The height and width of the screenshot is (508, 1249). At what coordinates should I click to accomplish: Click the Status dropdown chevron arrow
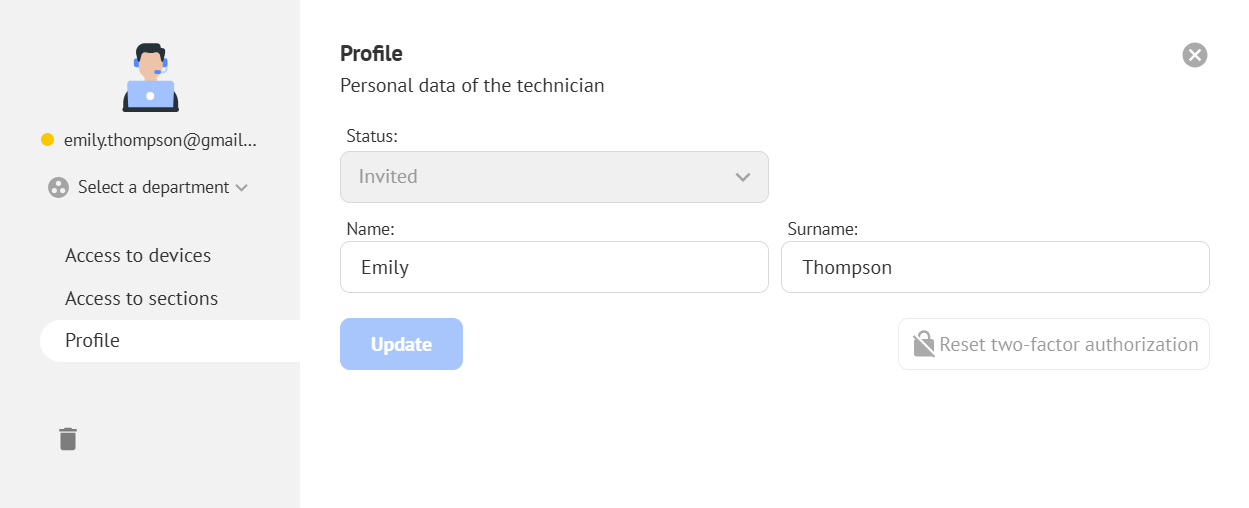[742, 177]
